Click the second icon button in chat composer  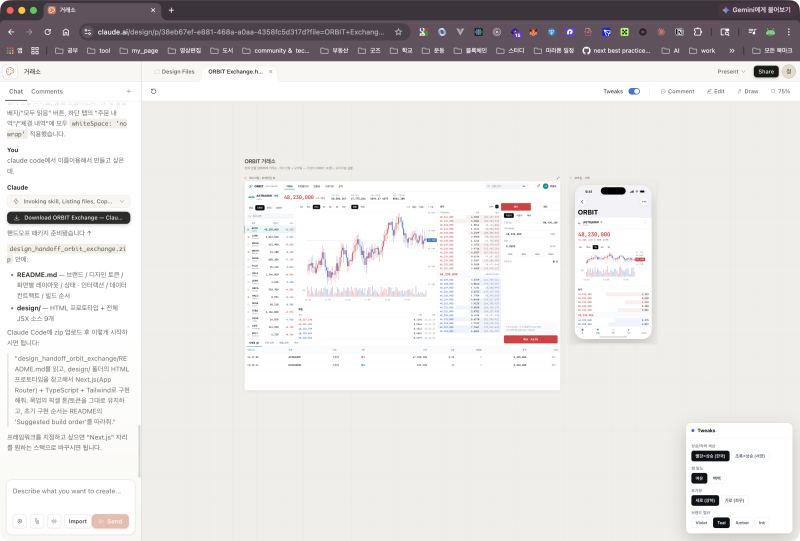click(x=37, y=521)
